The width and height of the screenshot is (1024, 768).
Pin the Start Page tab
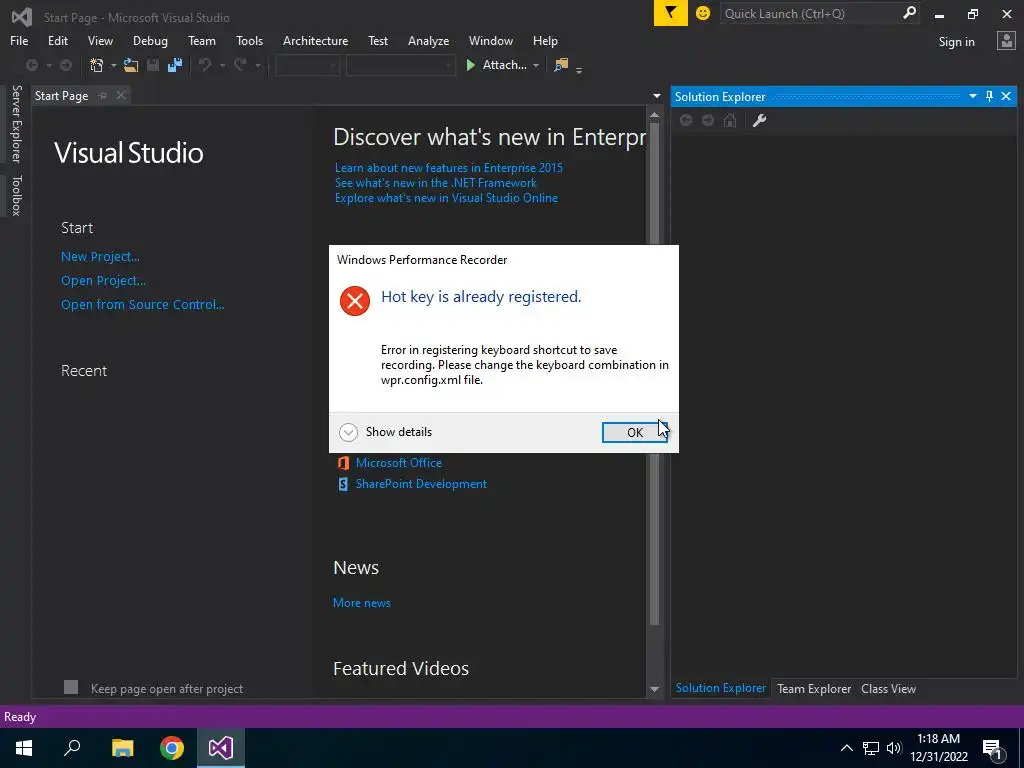[x=103, y=95]
